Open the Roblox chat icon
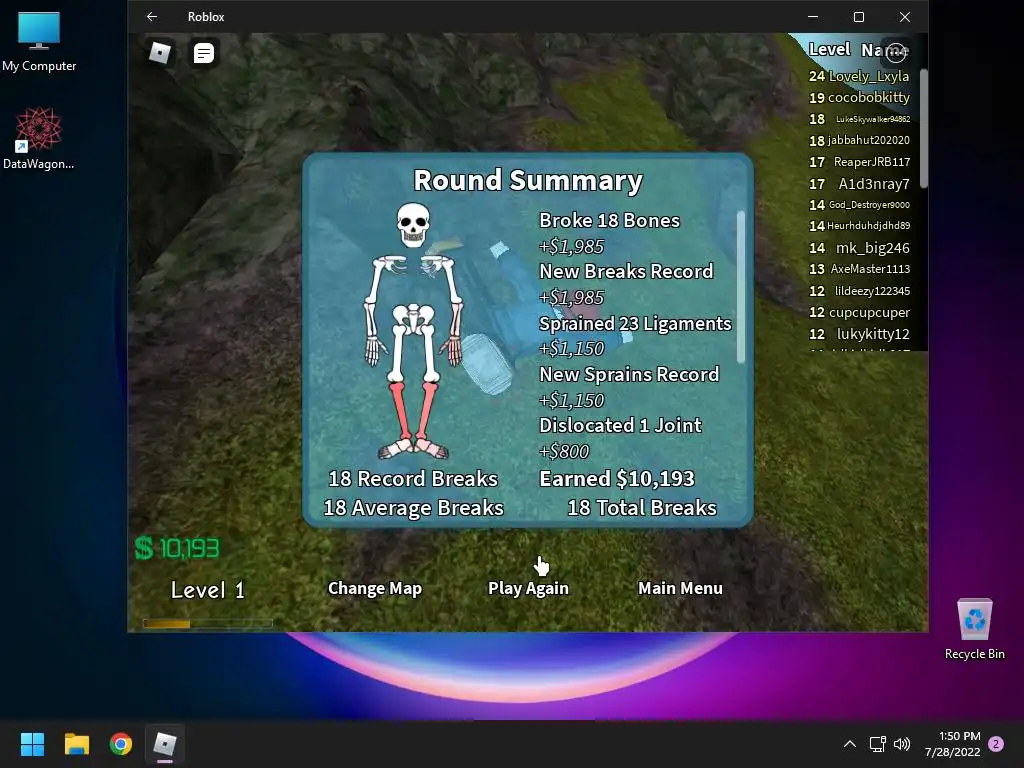1024x768 pixels. click(x=204, y=53)
